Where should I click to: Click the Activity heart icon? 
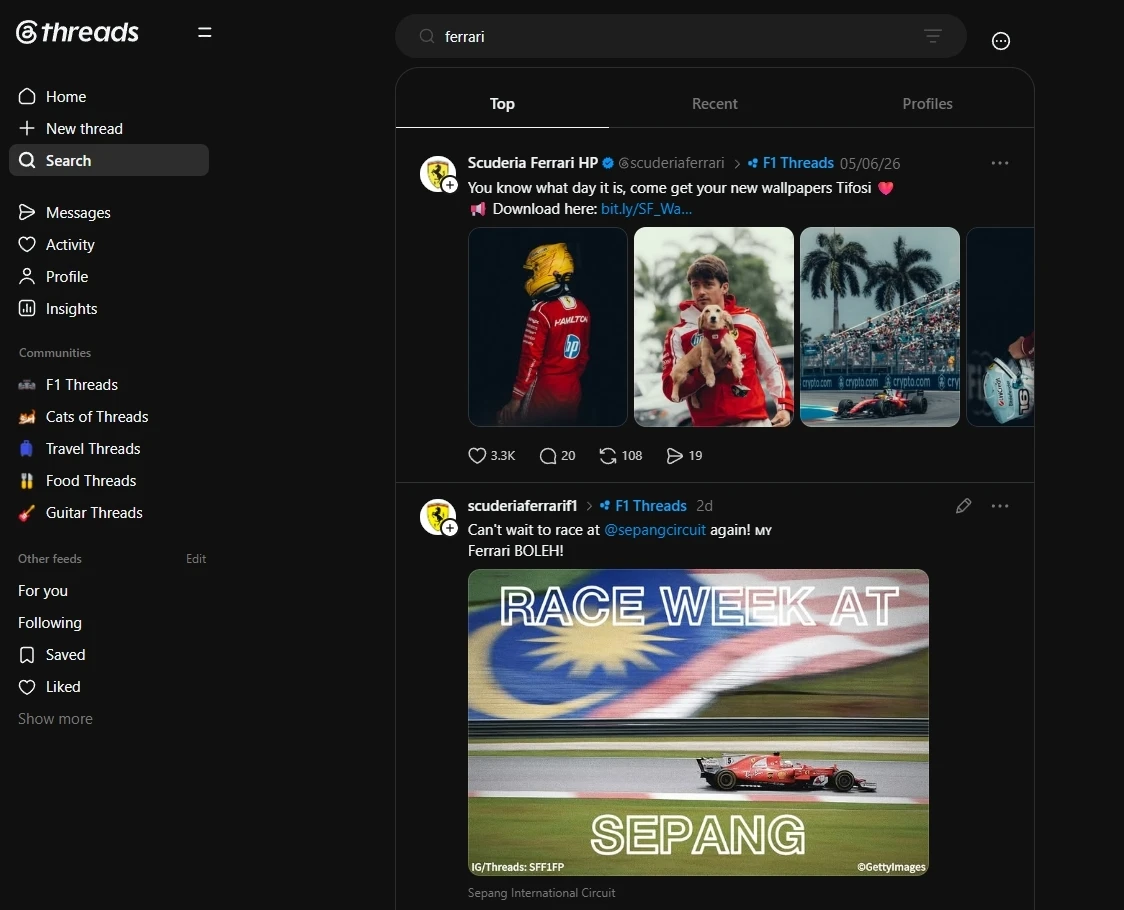(x=27, y=245)
